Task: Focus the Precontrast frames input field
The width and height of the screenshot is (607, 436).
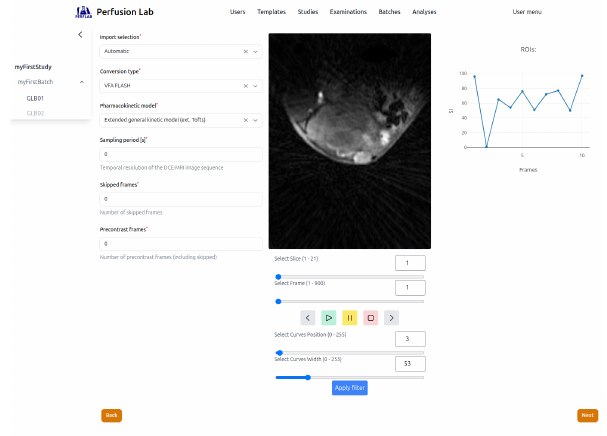Action: [181, 244]
